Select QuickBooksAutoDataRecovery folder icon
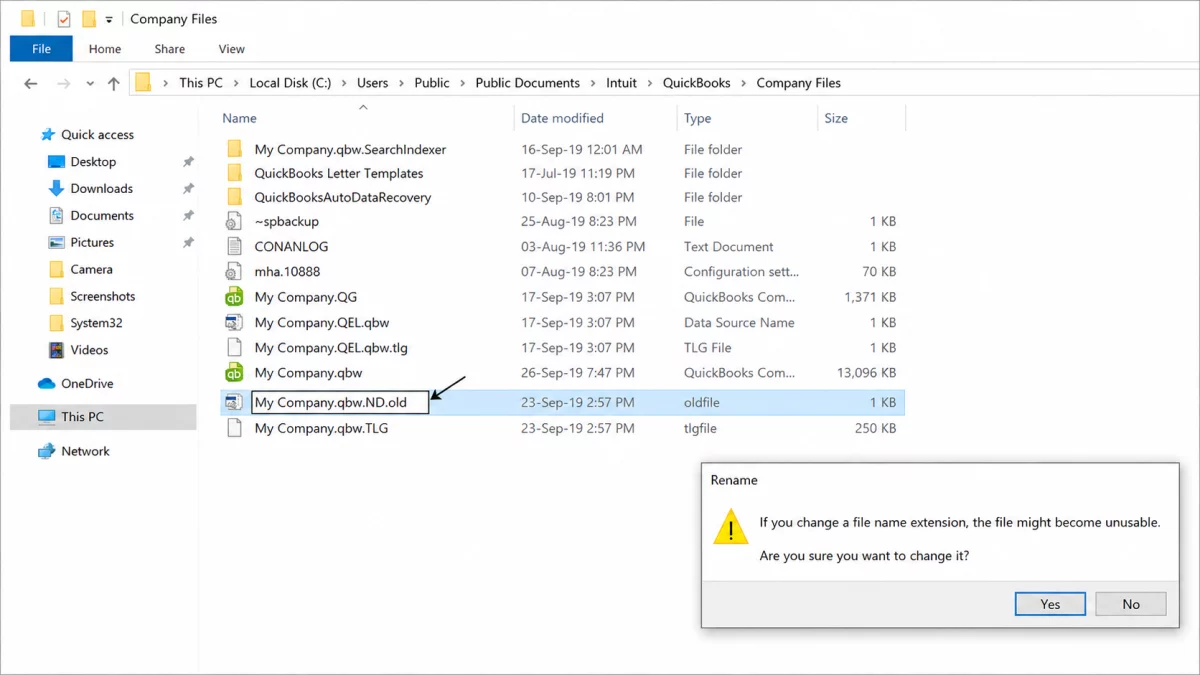This screenshot has height=675, width=1200. click(x=234, y=197)
